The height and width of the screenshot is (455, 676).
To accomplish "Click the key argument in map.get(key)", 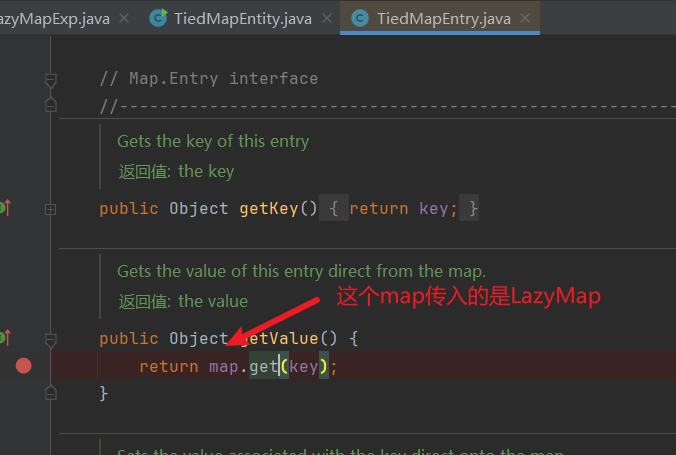I will click(x=304, y=367).
